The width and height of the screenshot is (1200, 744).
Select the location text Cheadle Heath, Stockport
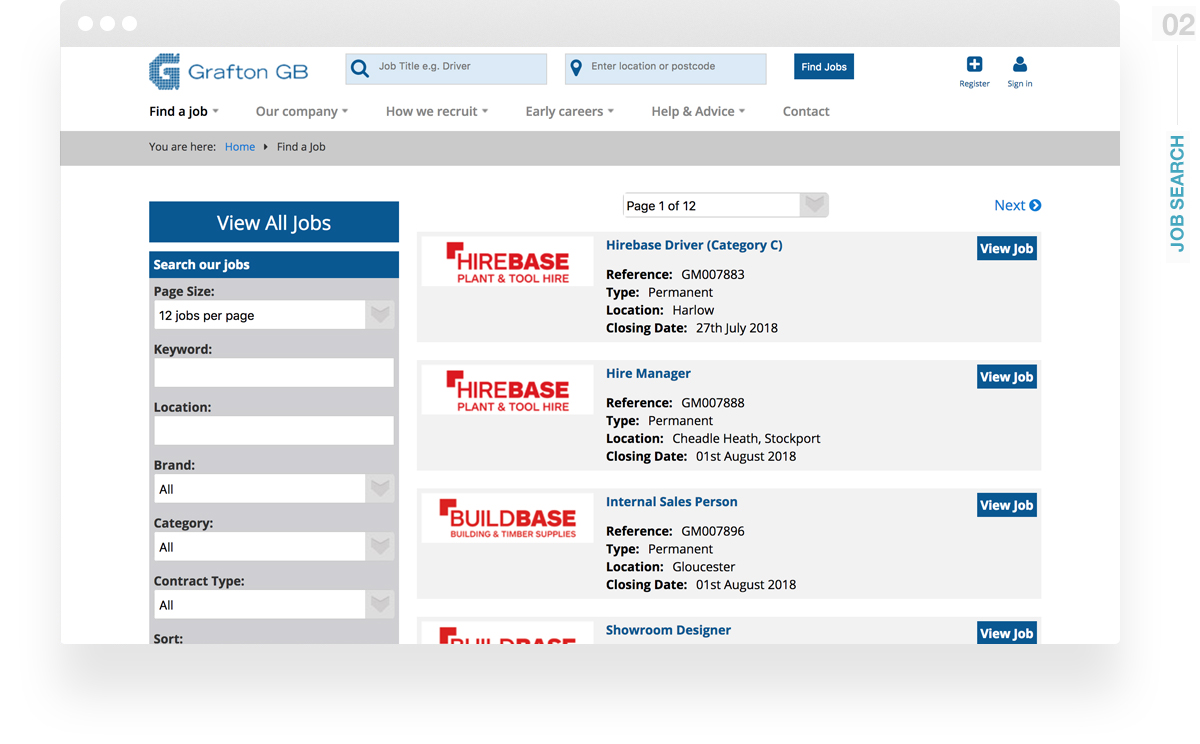tap(746, 439)
